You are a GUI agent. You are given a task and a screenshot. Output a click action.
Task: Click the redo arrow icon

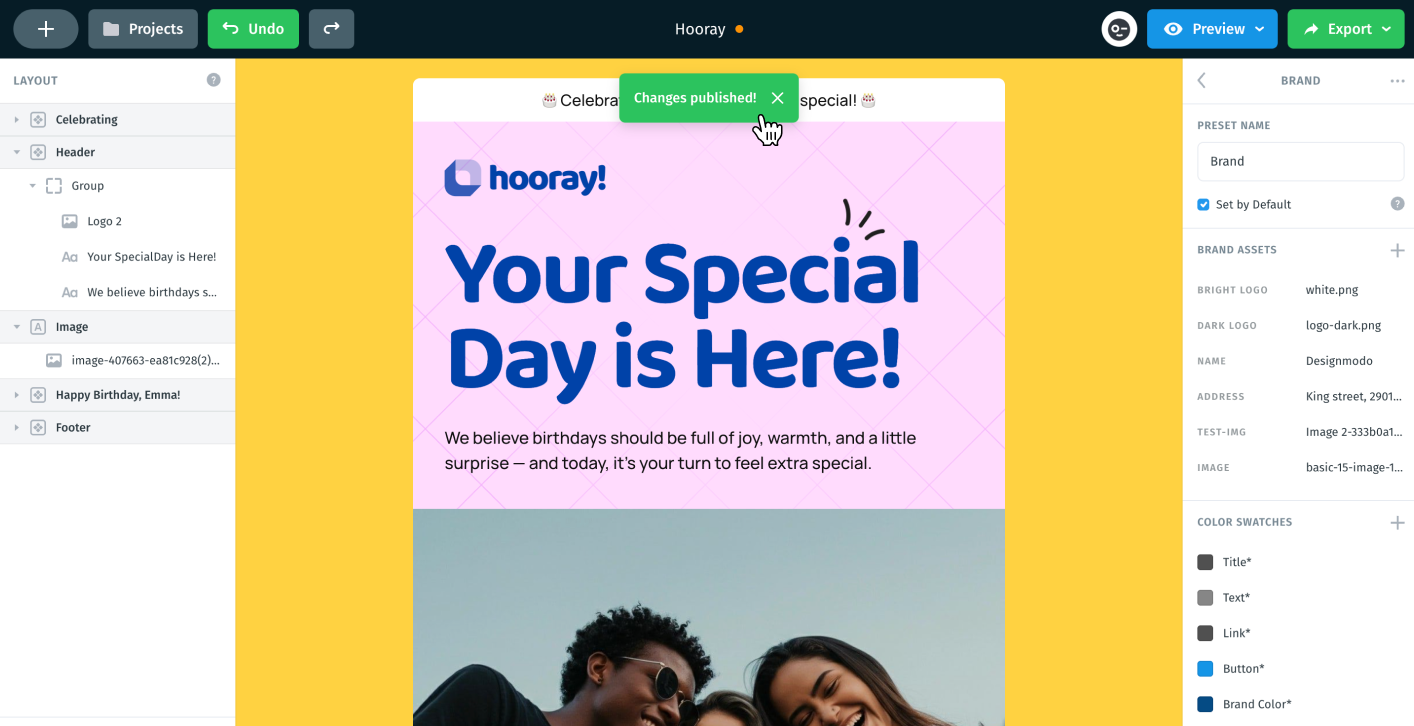point(331,29)
